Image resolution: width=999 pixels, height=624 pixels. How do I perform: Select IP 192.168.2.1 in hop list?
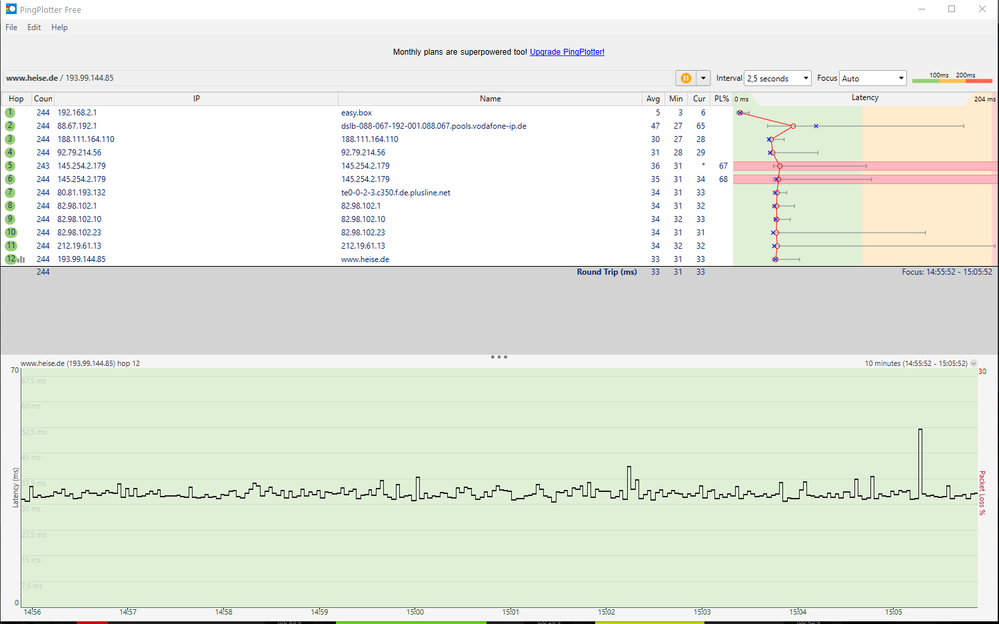[77, 113]
